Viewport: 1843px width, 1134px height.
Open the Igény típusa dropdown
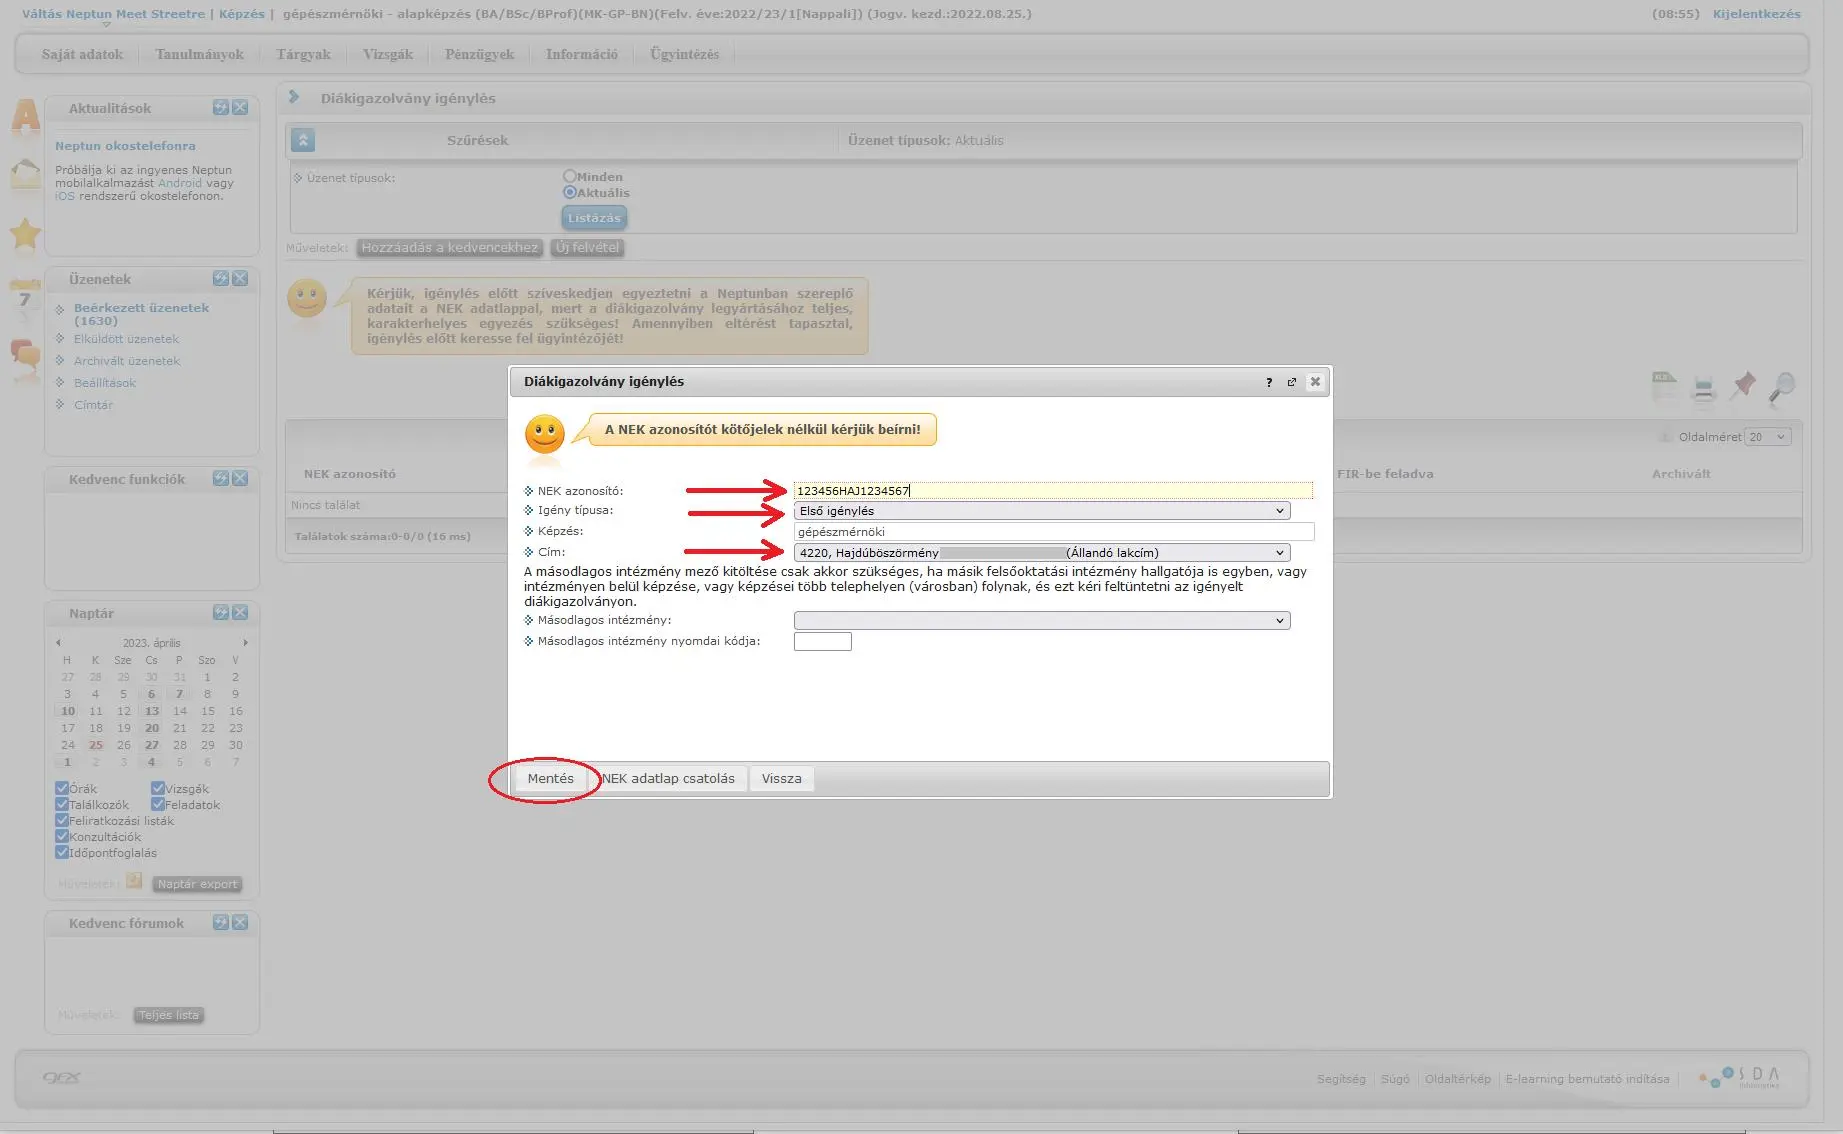tap(1041, 511)
